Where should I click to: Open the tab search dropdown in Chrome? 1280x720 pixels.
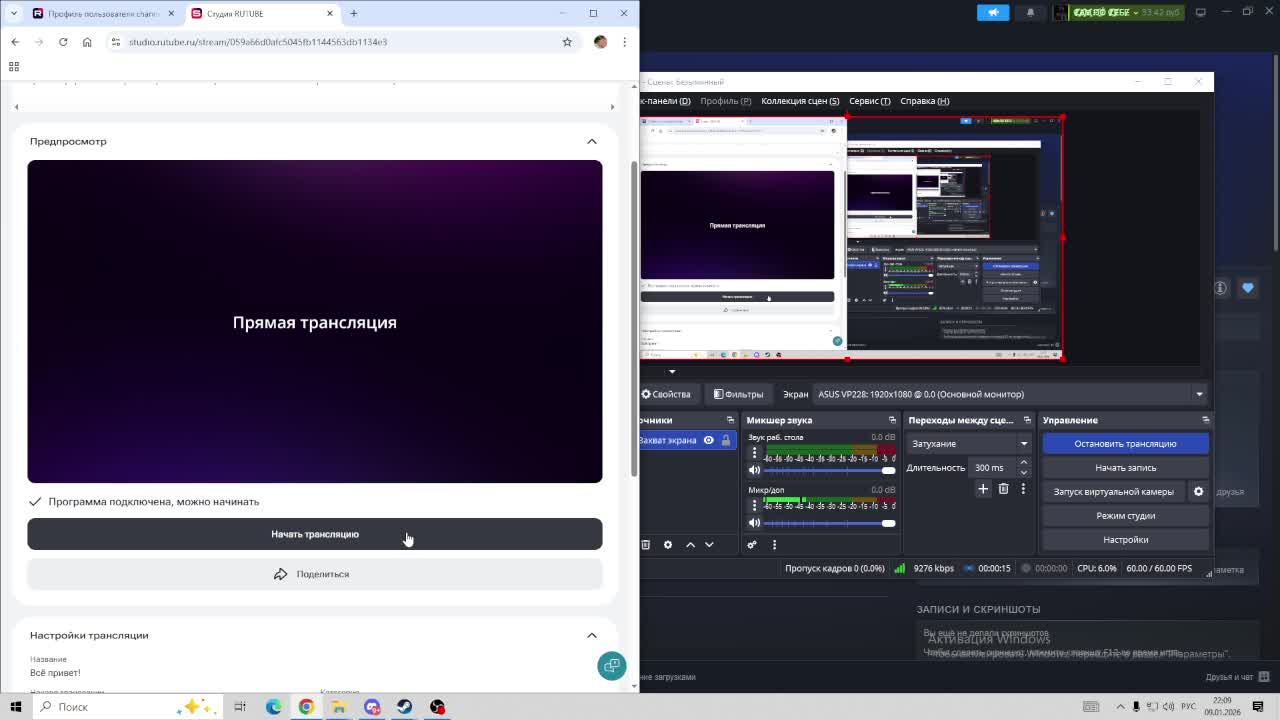coord(14,13)
